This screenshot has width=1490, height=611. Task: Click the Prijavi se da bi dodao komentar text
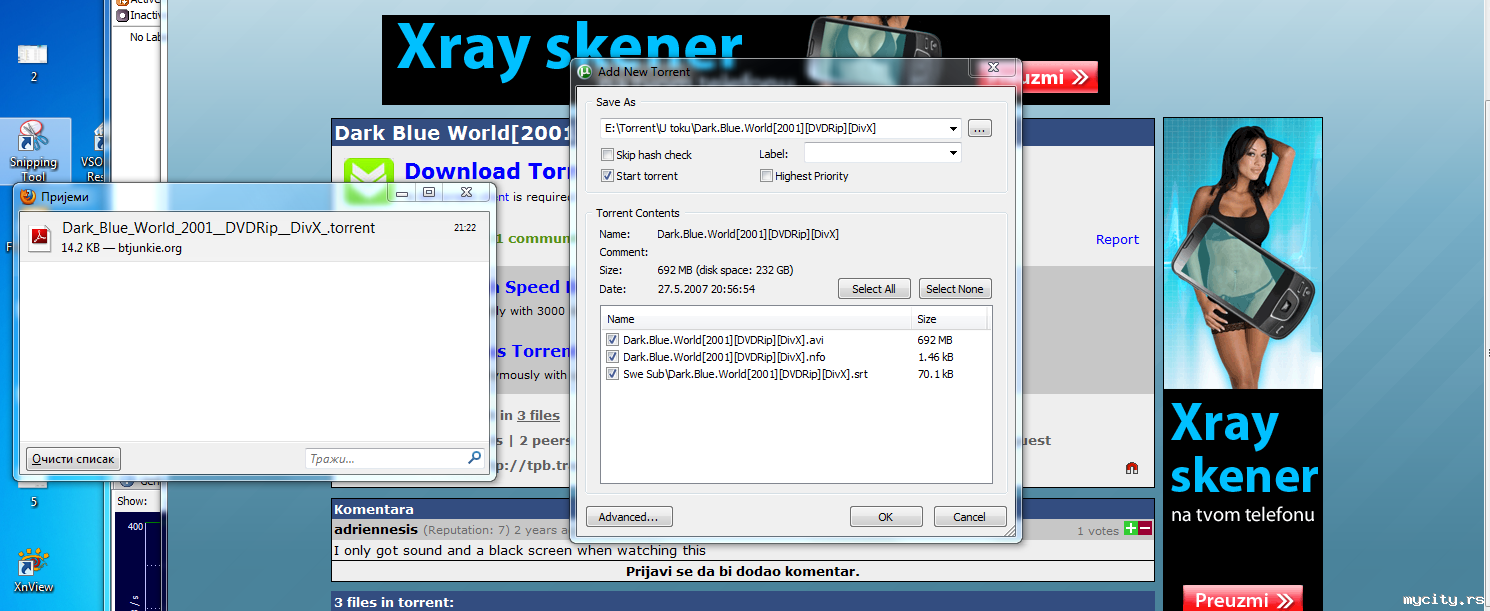pyautogui.click(x=743, y=572)
